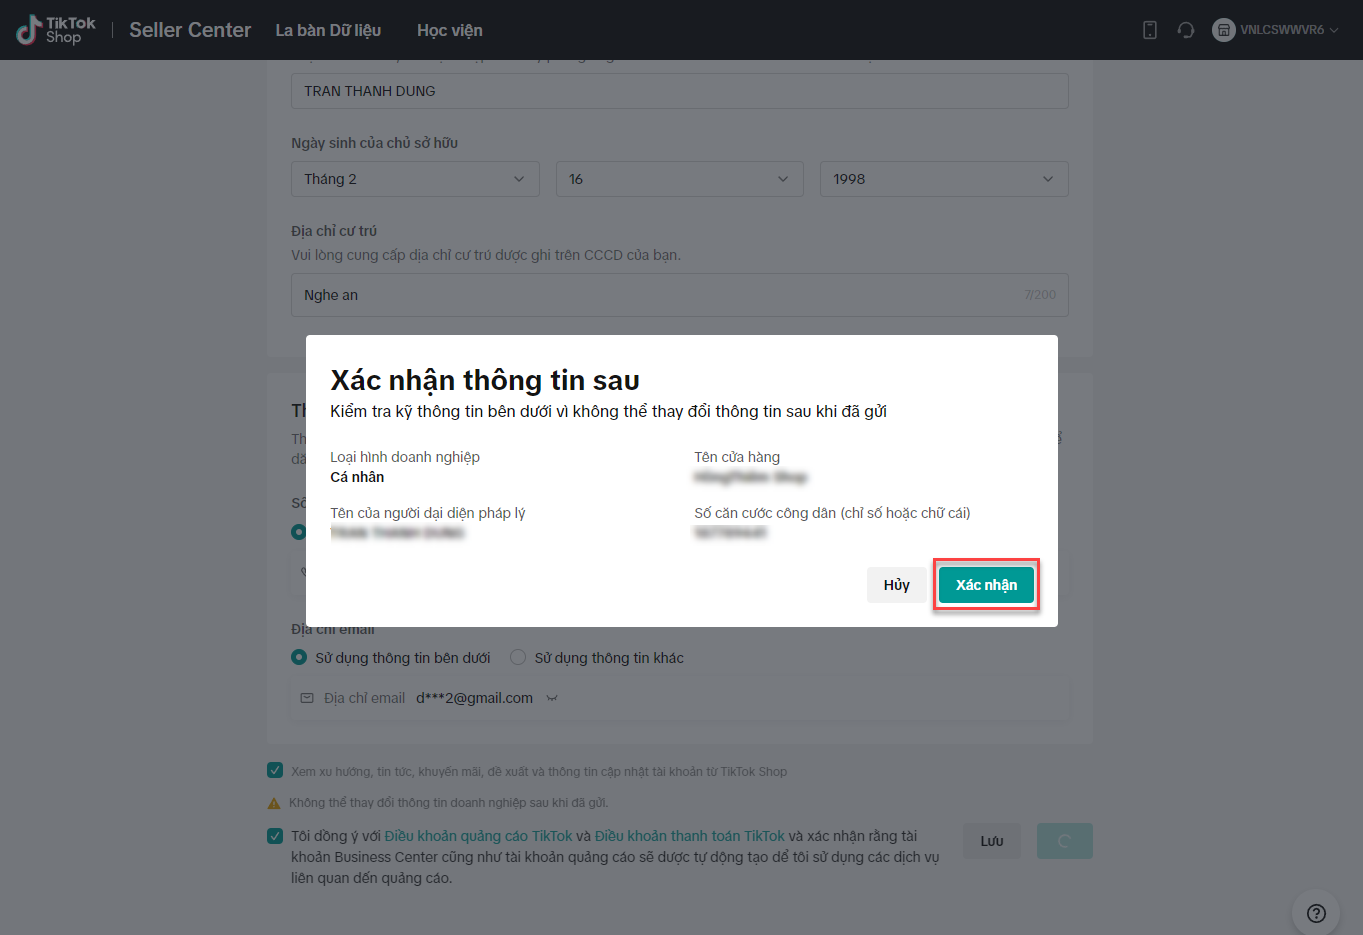1363x935 pixels.
Task: Open the 'La bàn Dữ liệu' menu
Action: point(328,30)
